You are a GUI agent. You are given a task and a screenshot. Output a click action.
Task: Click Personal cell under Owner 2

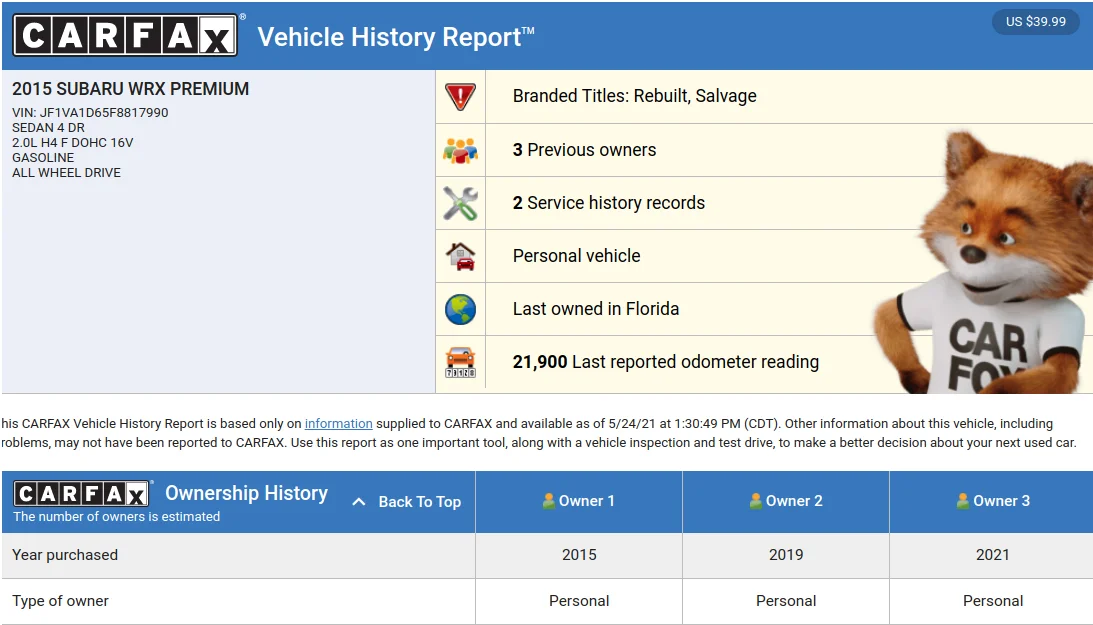coord(786,601)
